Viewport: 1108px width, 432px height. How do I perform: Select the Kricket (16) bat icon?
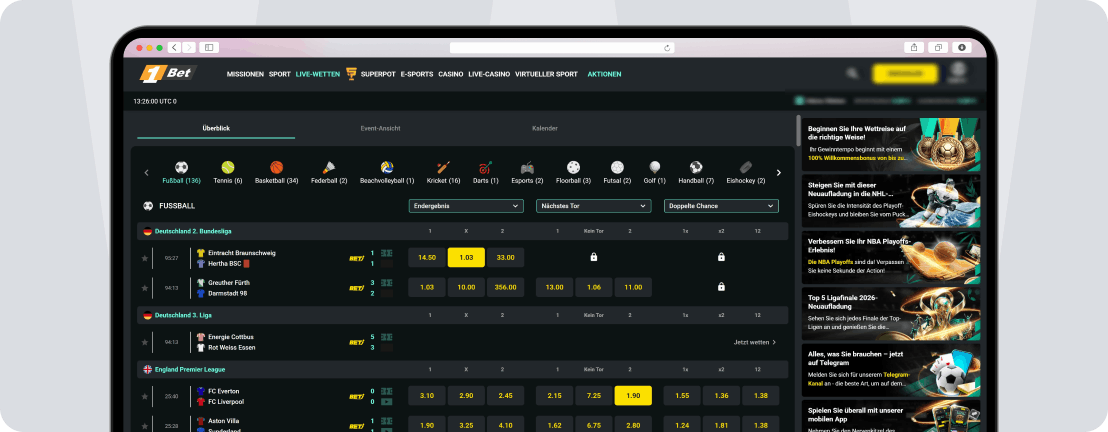coord(443,168)
